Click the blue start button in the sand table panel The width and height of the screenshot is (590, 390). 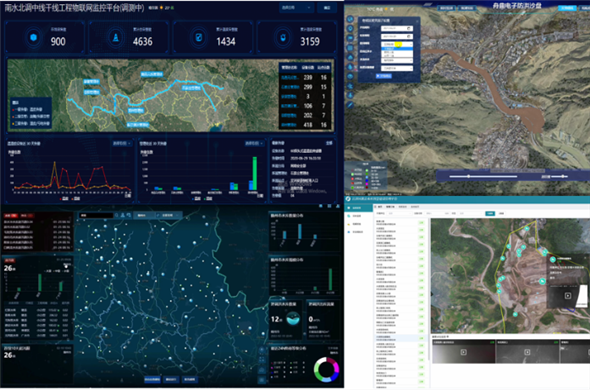384,76
